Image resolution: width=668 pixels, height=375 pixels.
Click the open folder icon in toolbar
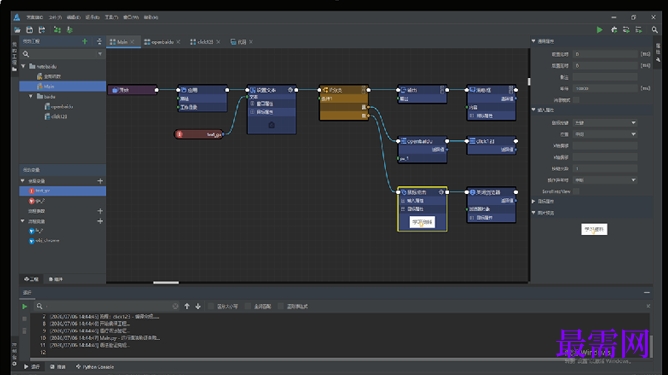[x=17, y=30]
